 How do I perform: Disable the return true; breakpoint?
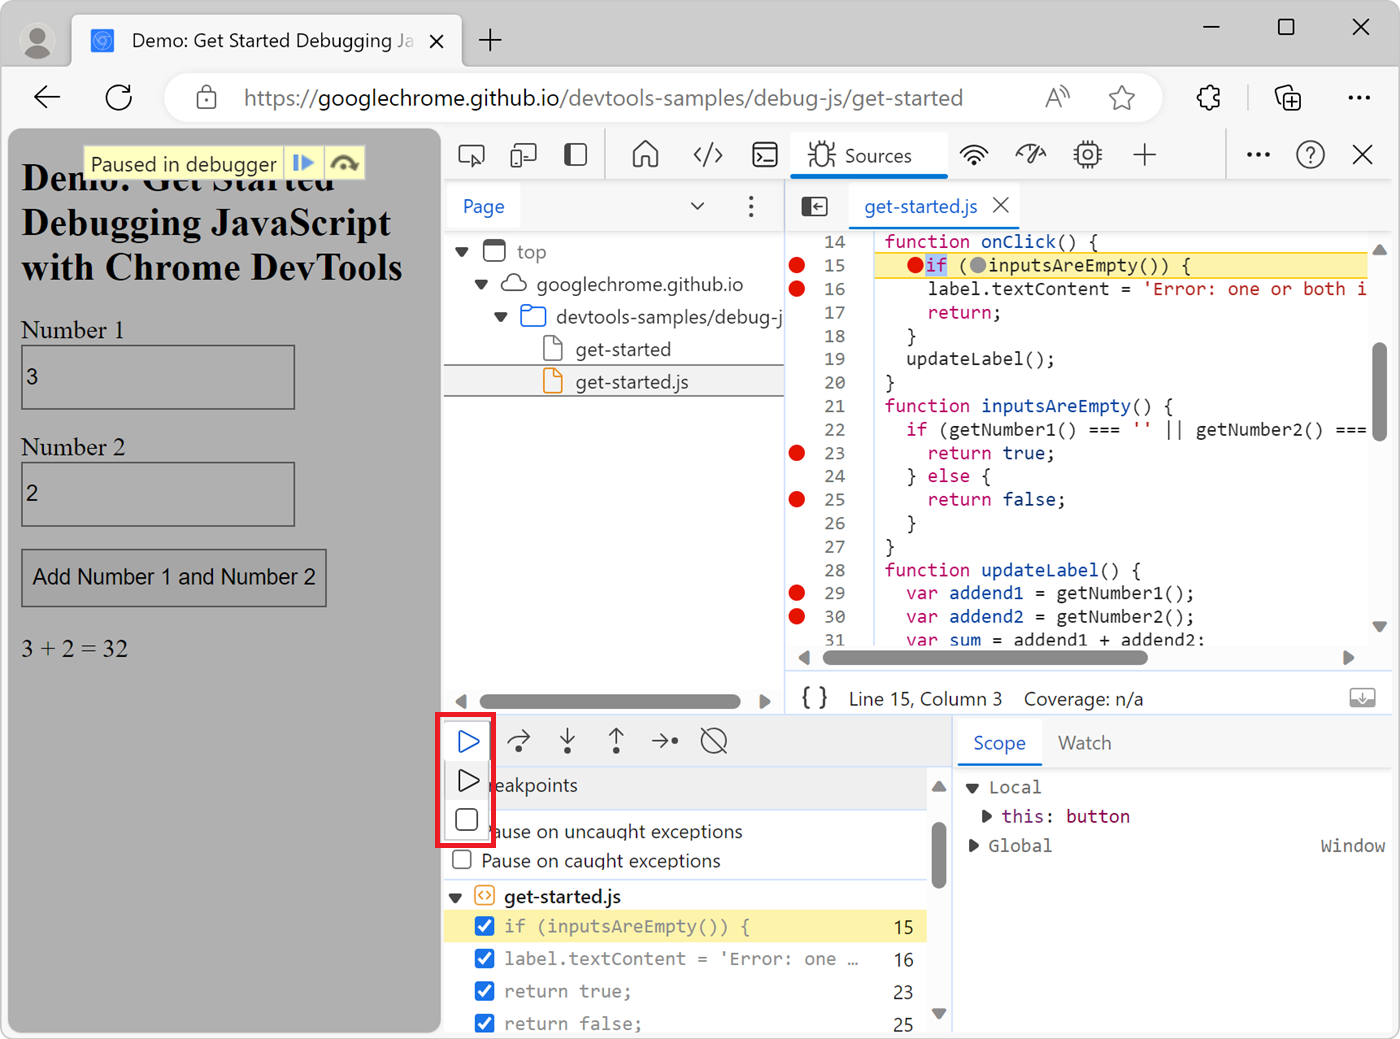click(484, 991)
